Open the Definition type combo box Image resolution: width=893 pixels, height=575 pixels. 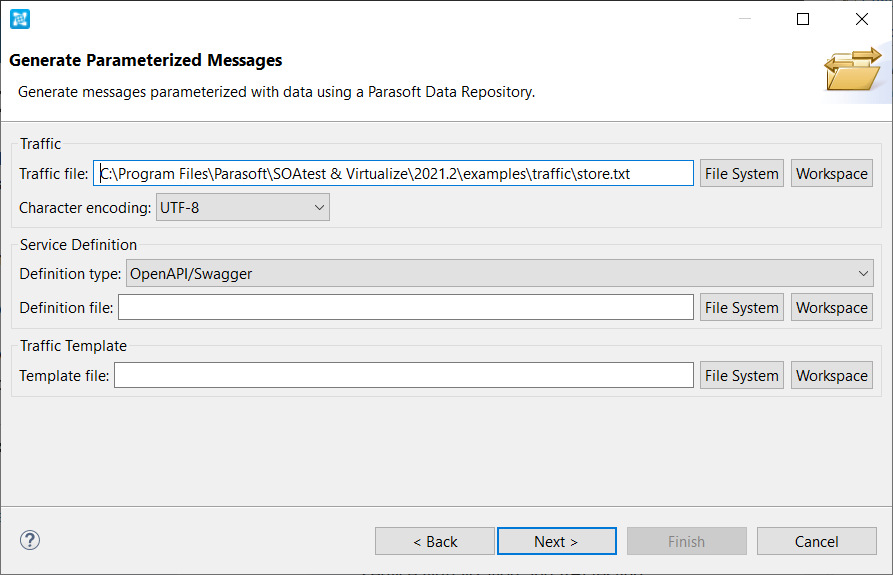coord(499,273)
